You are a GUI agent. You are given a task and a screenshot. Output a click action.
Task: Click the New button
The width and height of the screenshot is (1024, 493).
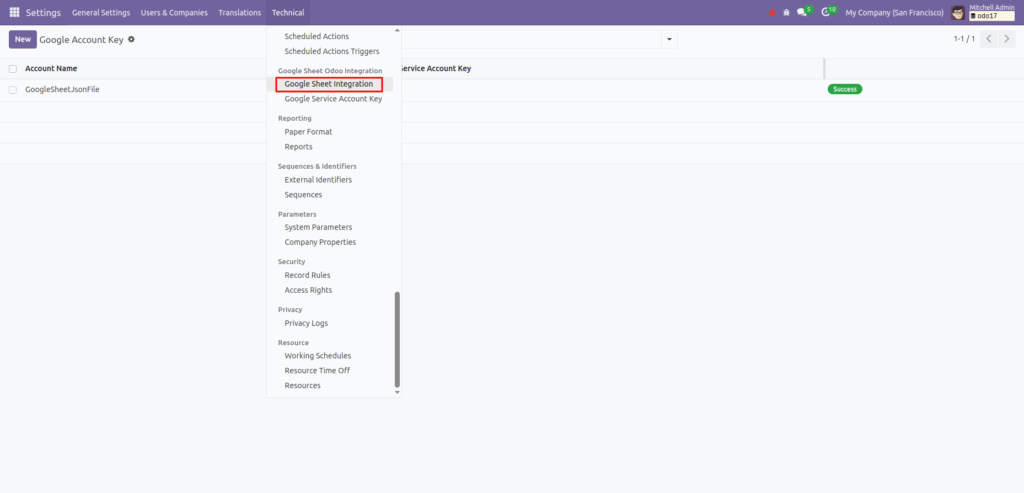[23, 39]
